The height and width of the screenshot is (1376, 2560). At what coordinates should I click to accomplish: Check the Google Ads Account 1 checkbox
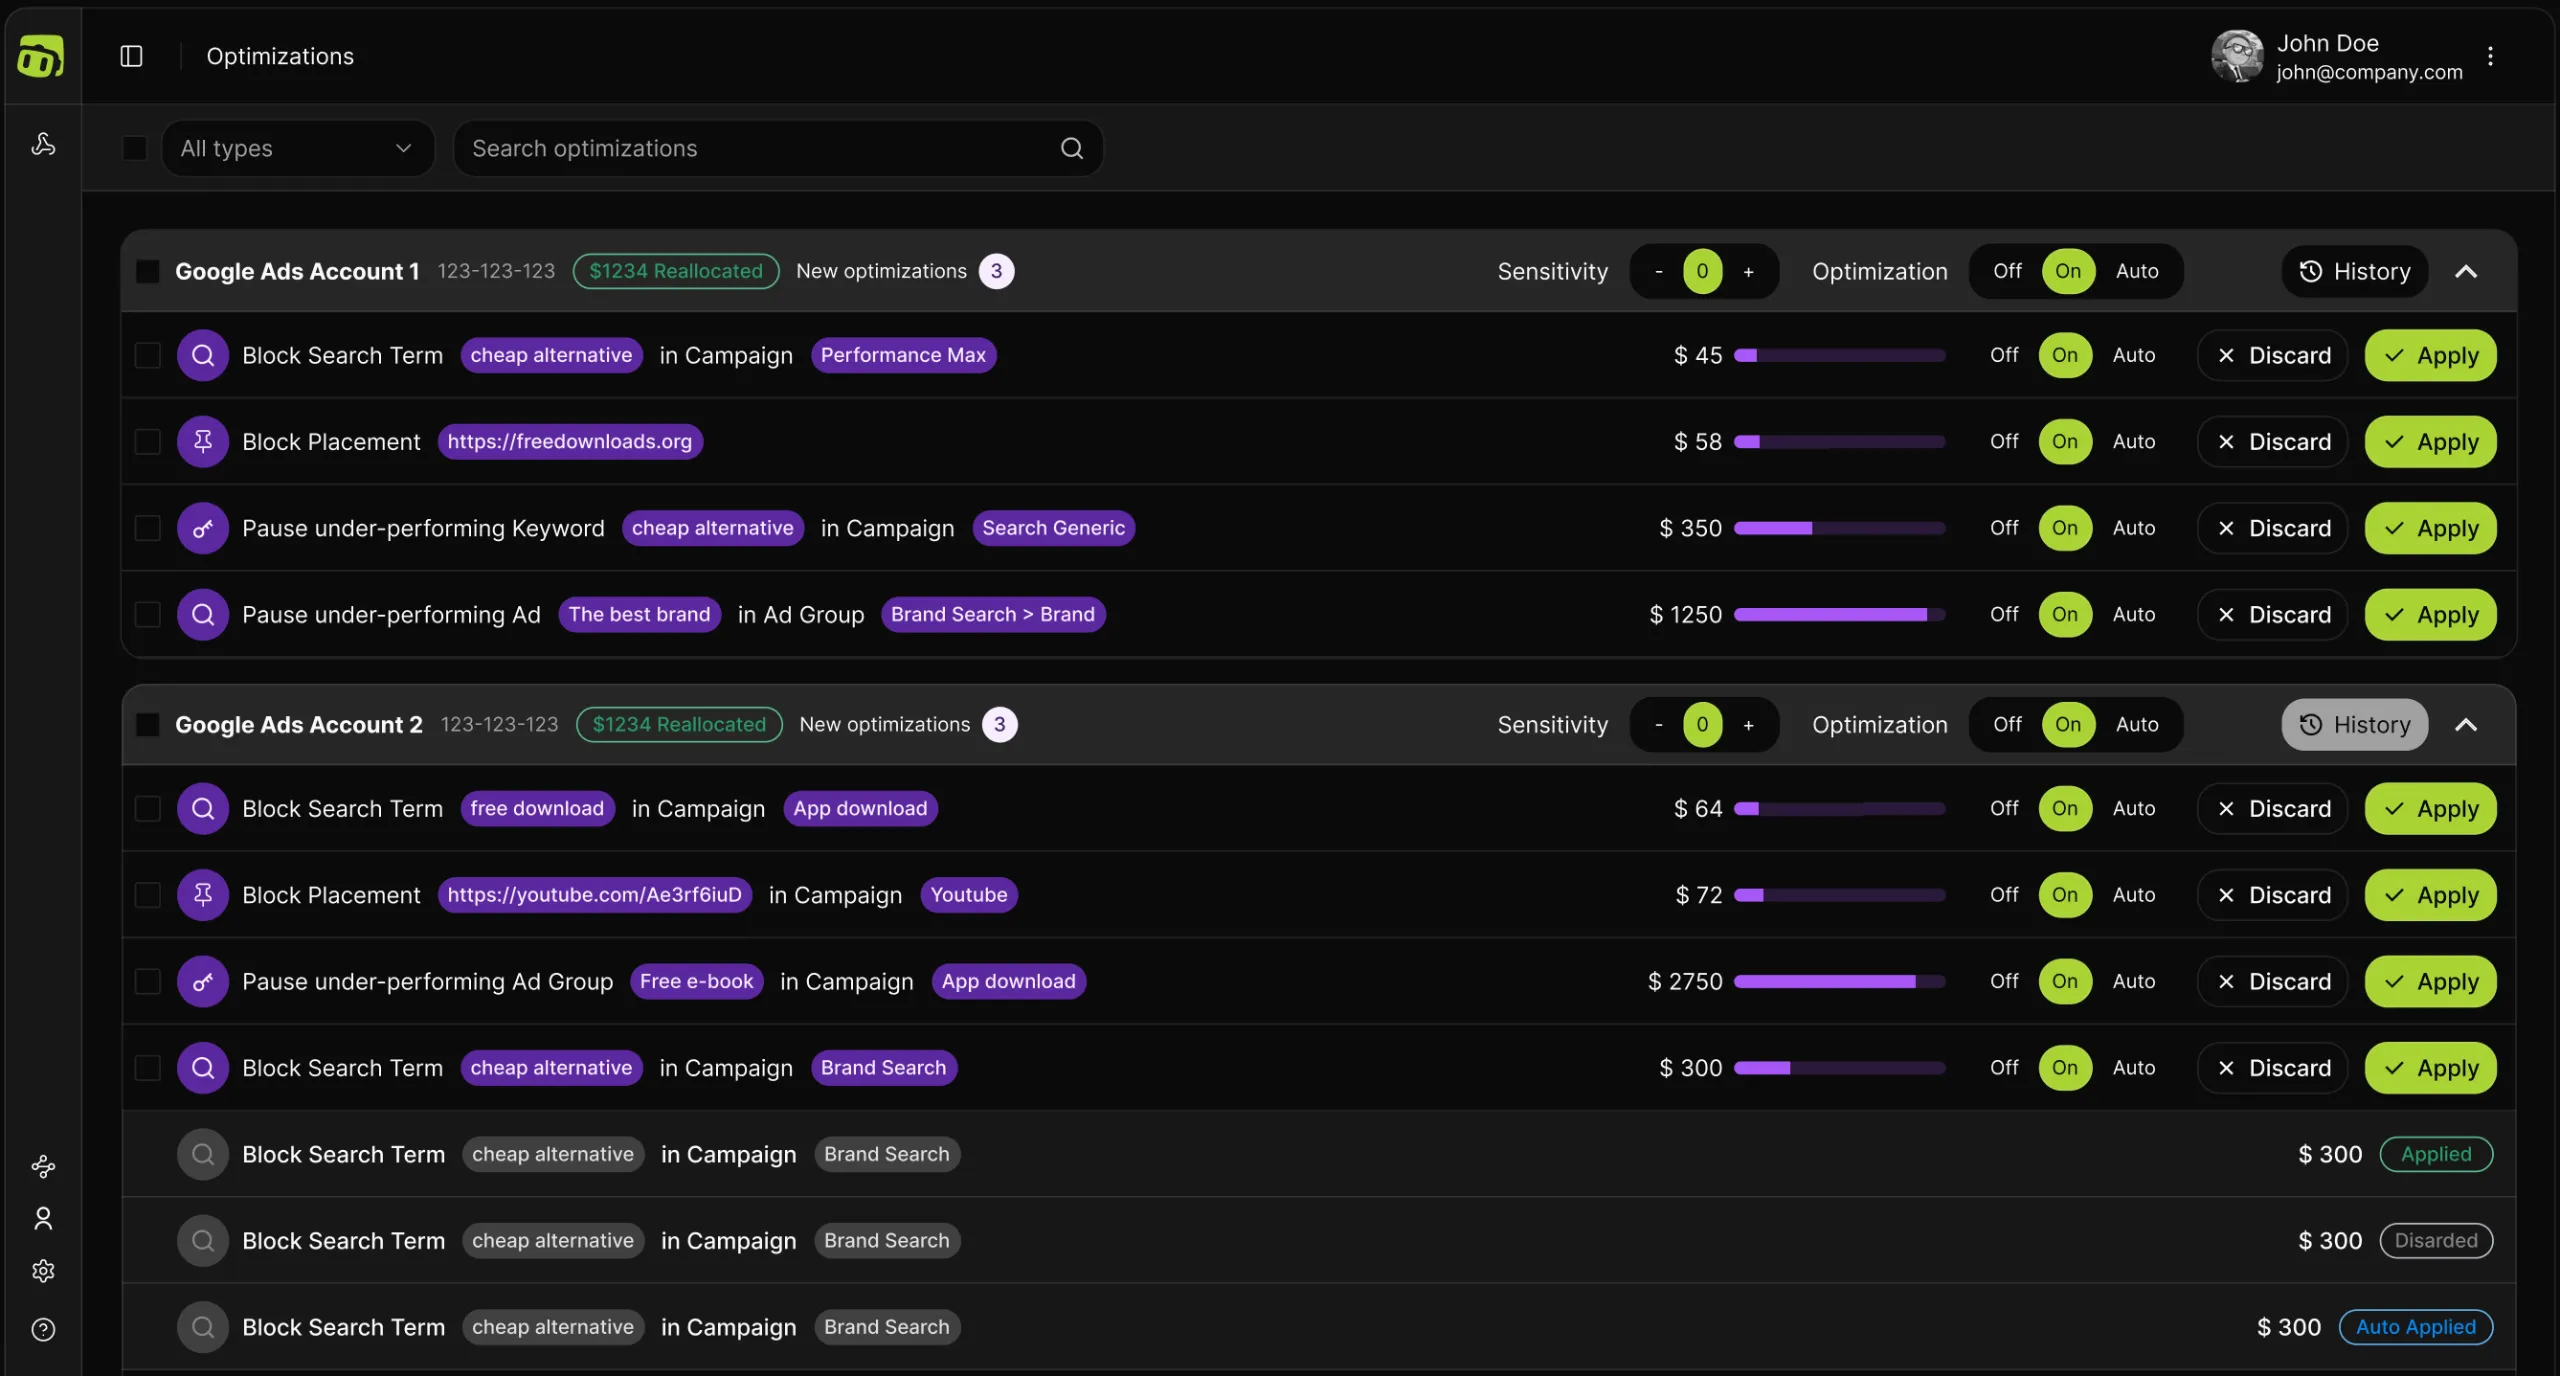[x=148, y=271]
